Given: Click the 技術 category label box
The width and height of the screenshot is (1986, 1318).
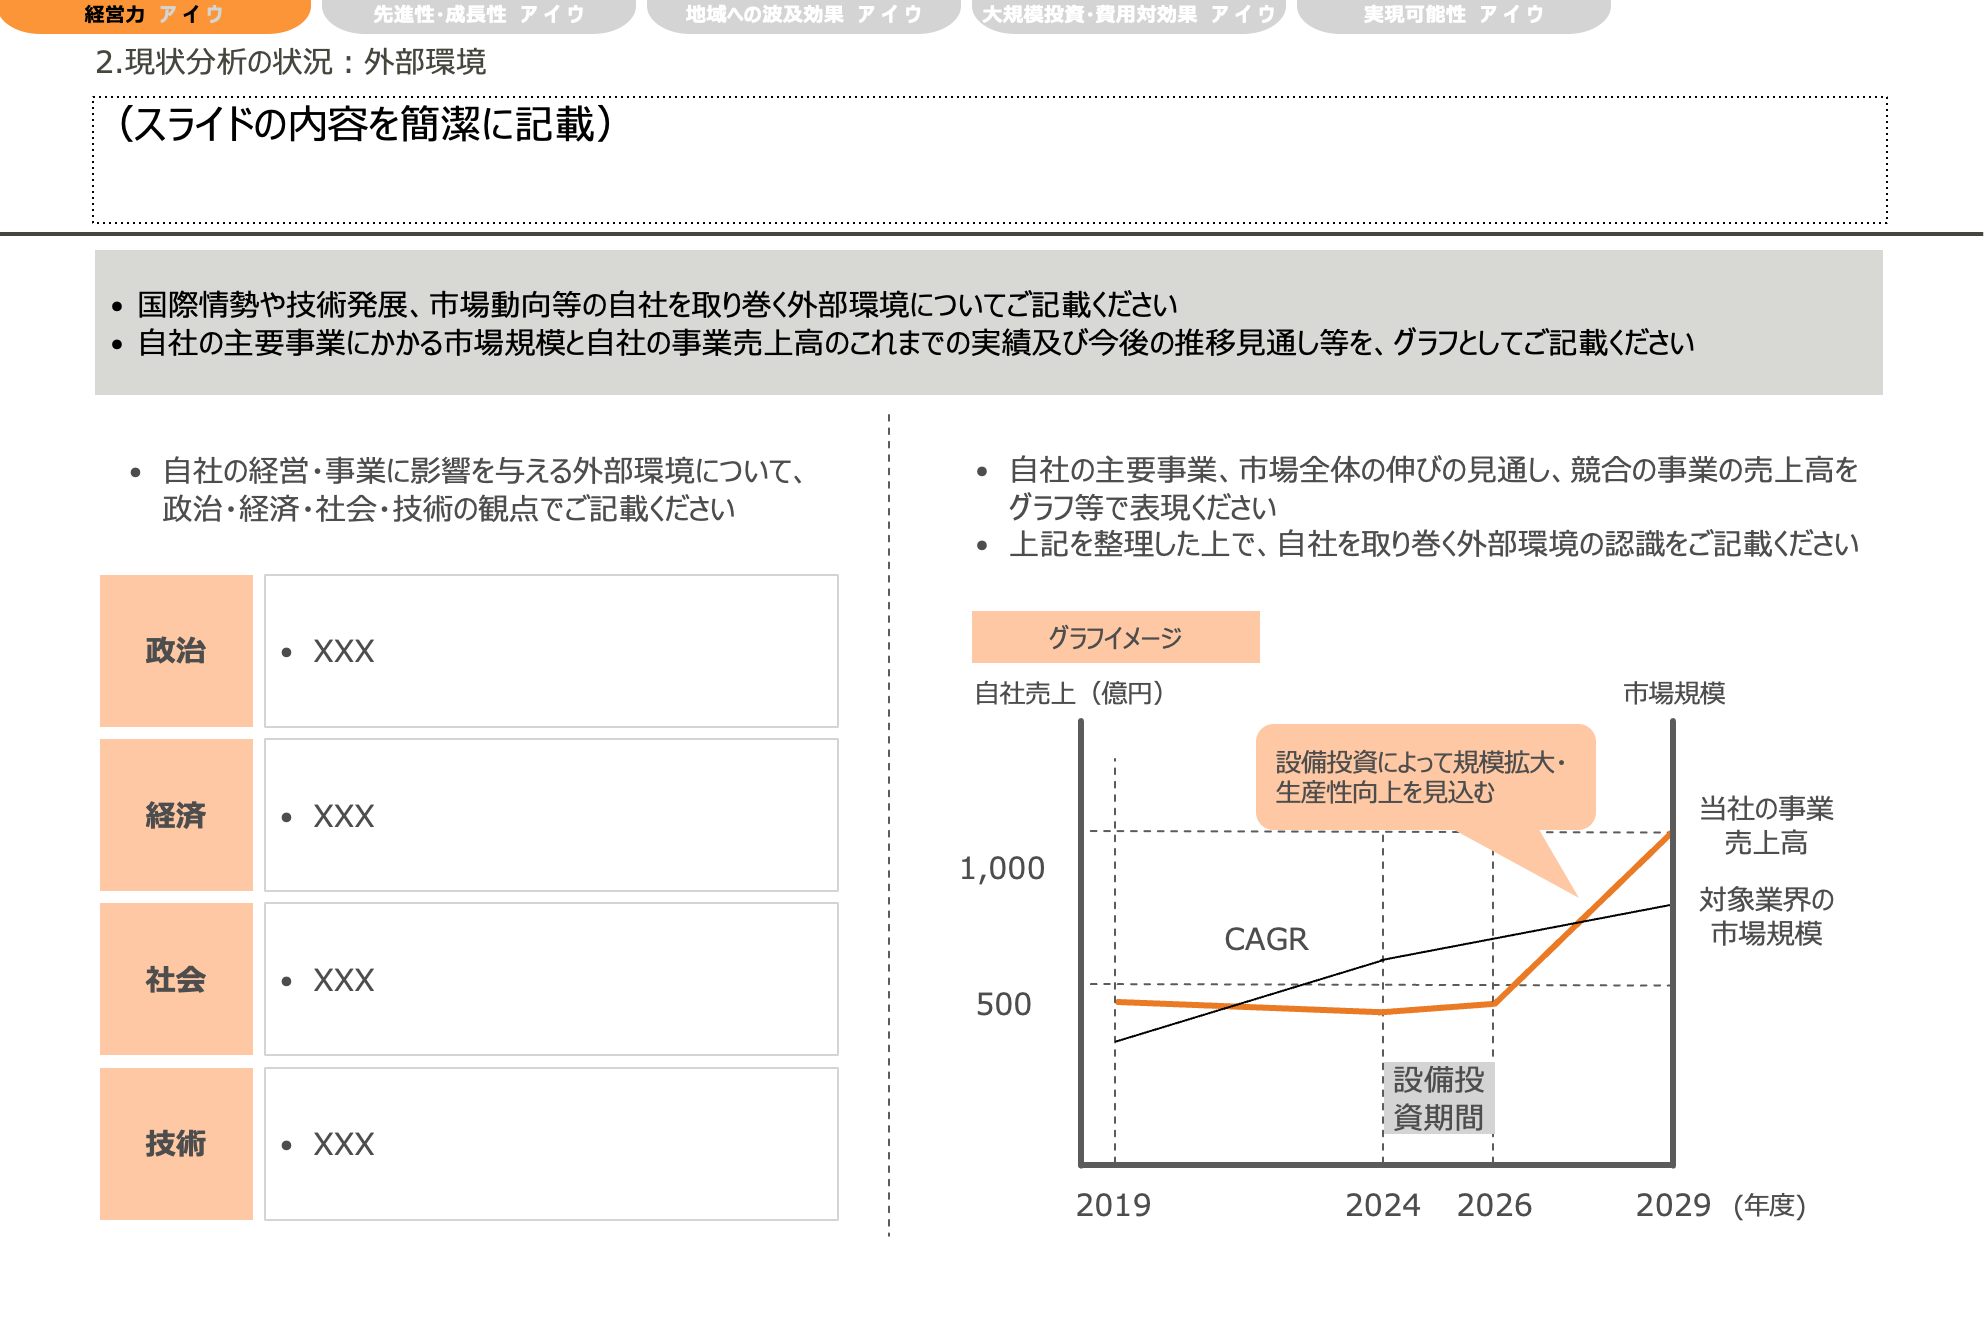Looking at the screenshot, I should tap(176, 1143).
